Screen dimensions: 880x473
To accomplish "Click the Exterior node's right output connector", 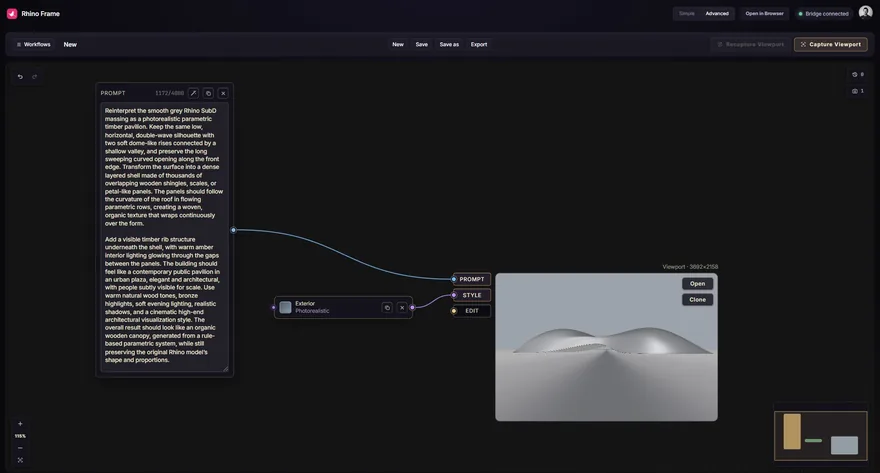I will (412, 307).
